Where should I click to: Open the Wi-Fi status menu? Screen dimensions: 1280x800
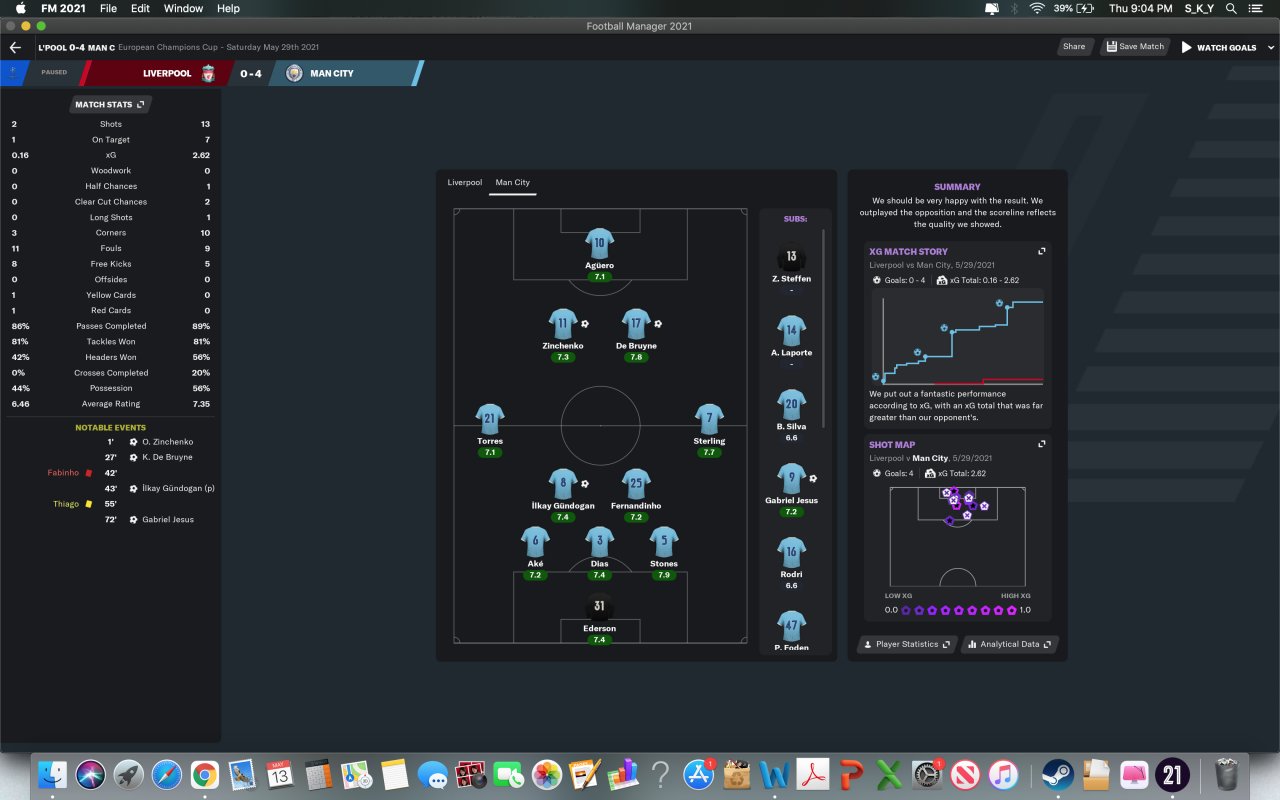click(1036, 8)
